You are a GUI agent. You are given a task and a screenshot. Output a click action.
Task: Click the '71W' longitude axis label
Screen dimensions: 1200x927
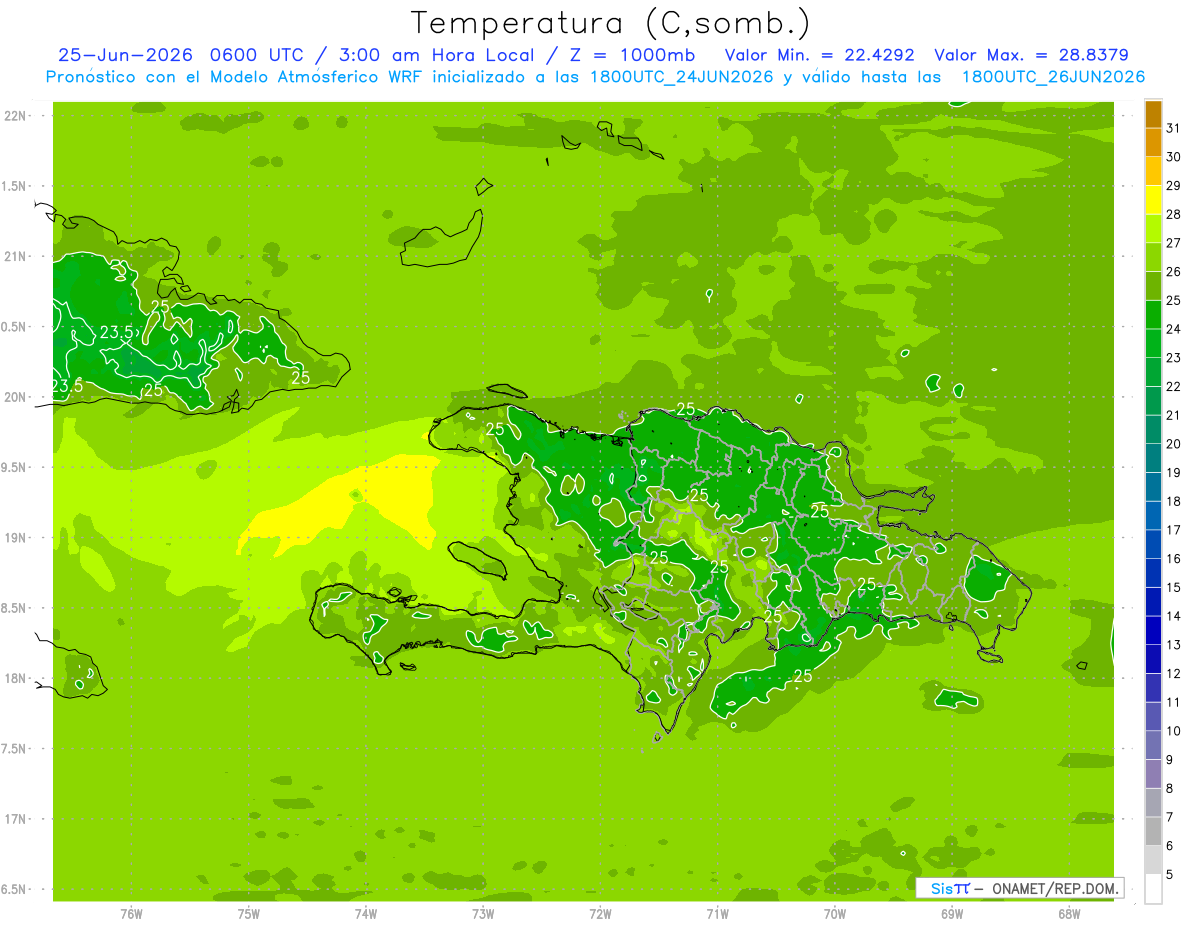717,913
